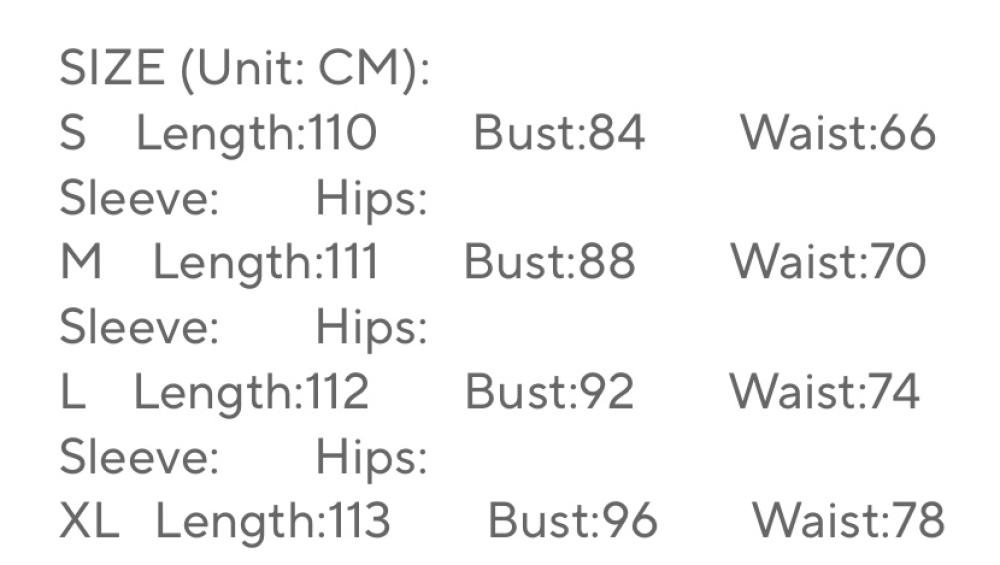This screenshot has height=565, width=1000.
Task: Click the Length:111 measurement
Action: (x=265, y=263)
